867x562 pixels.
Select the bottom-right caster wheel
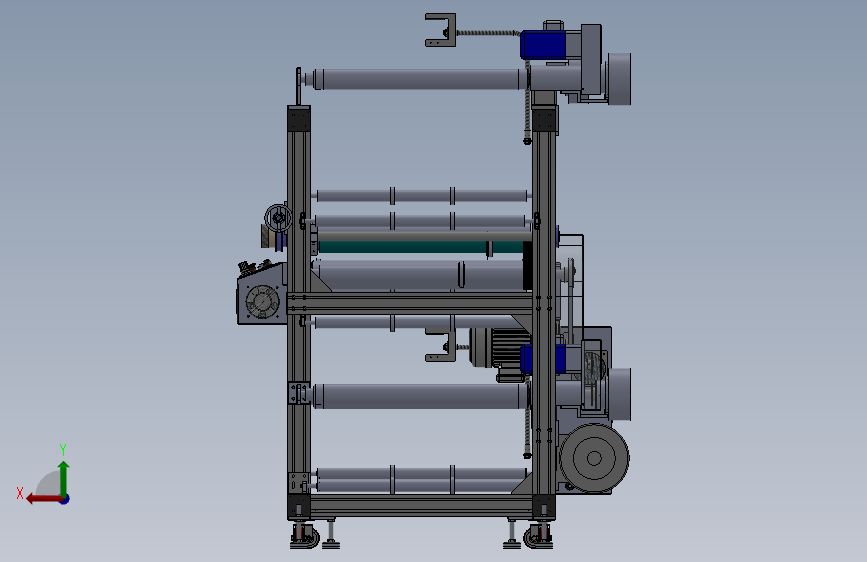pyautogui.click(x=538, y=537)
